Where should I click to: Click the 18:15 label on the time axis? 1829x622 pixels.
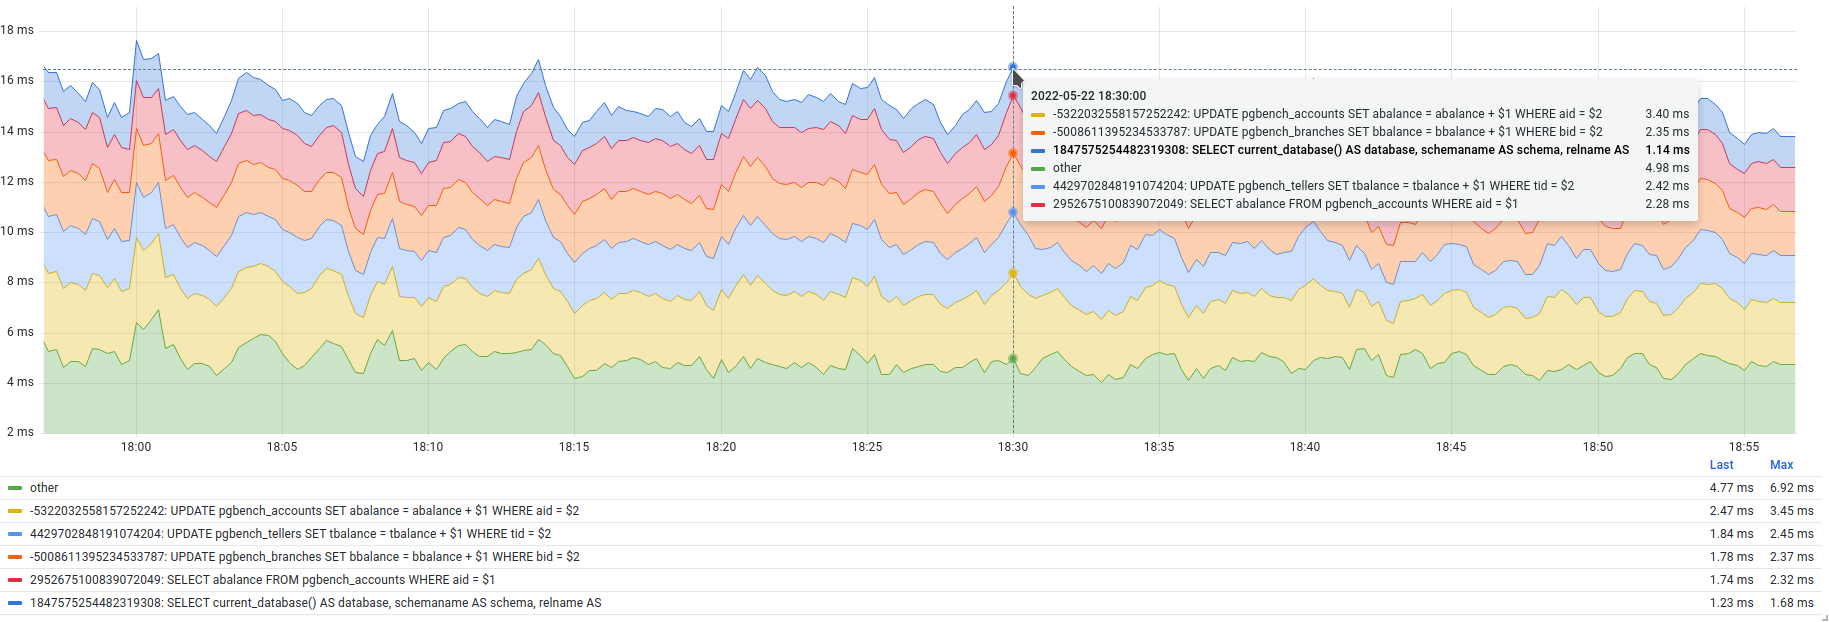(574, 447)
